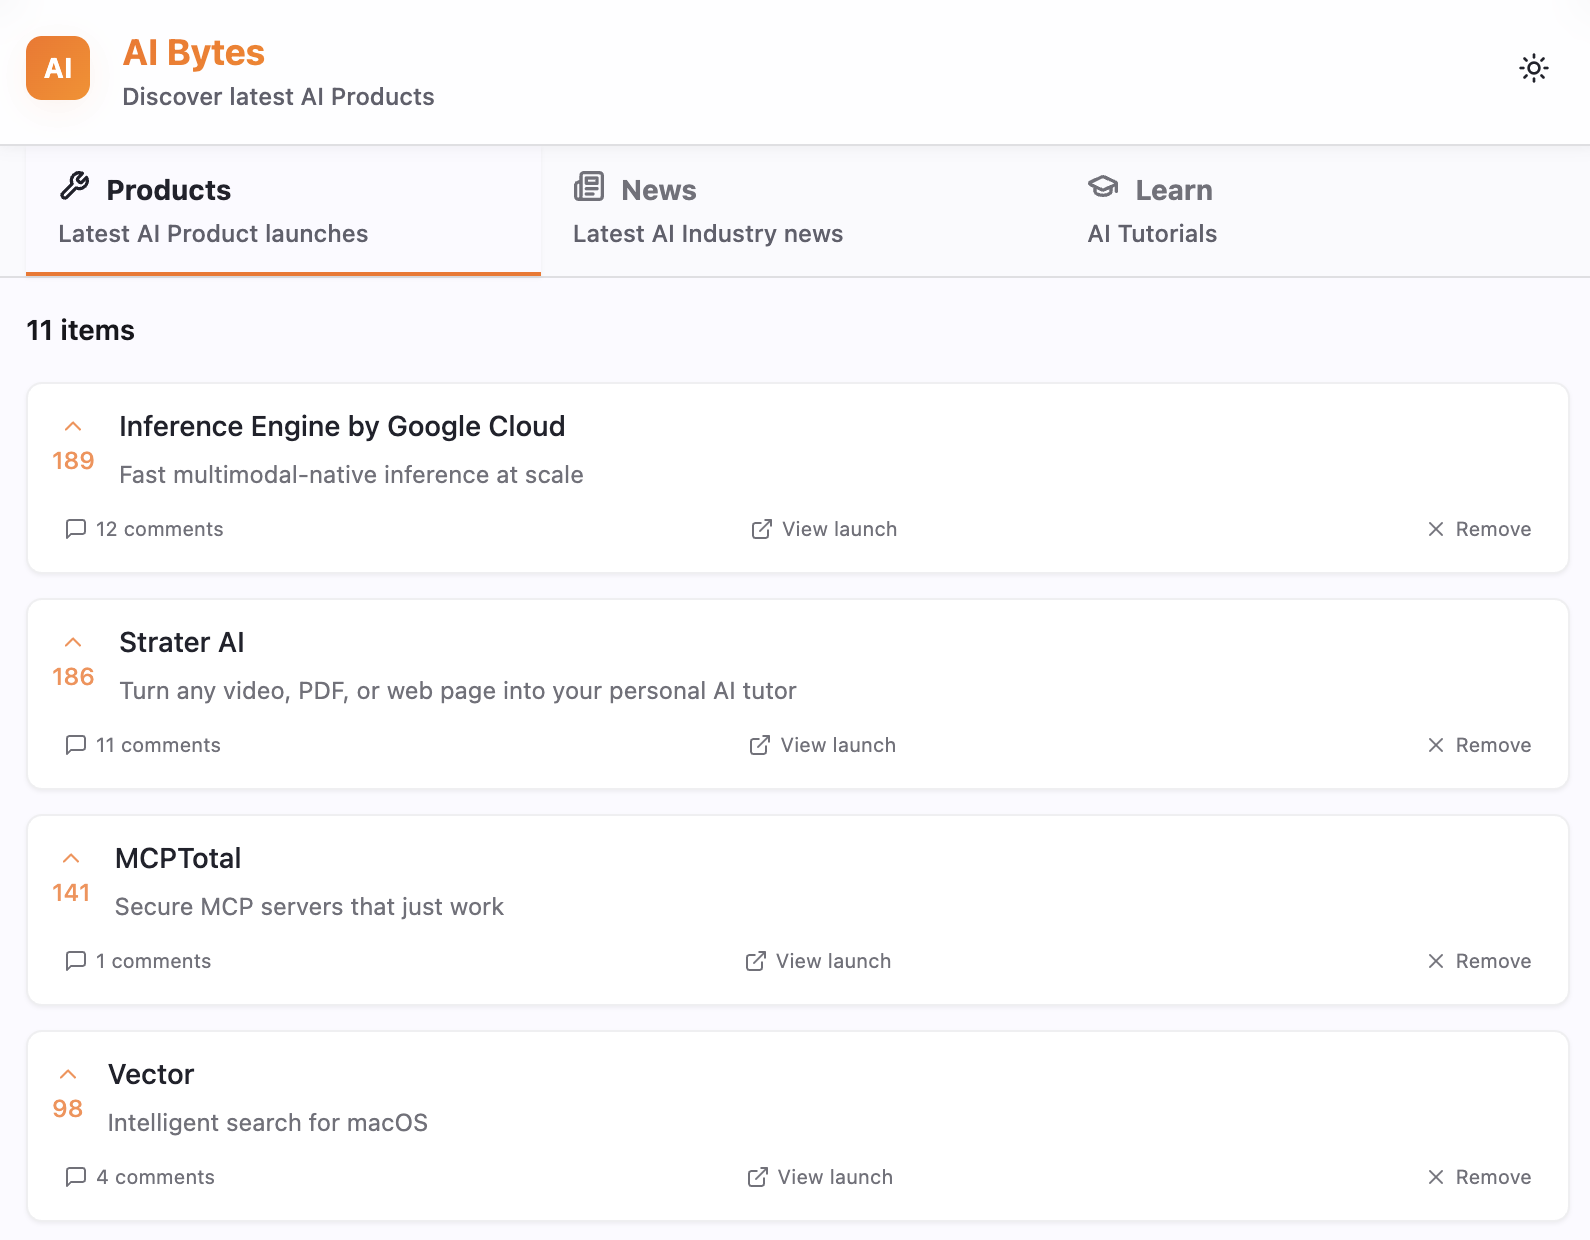Click comment bubble icon for MCPTotal
This screenshot has height=1240, width=1590.
click(x=76, y=961)
